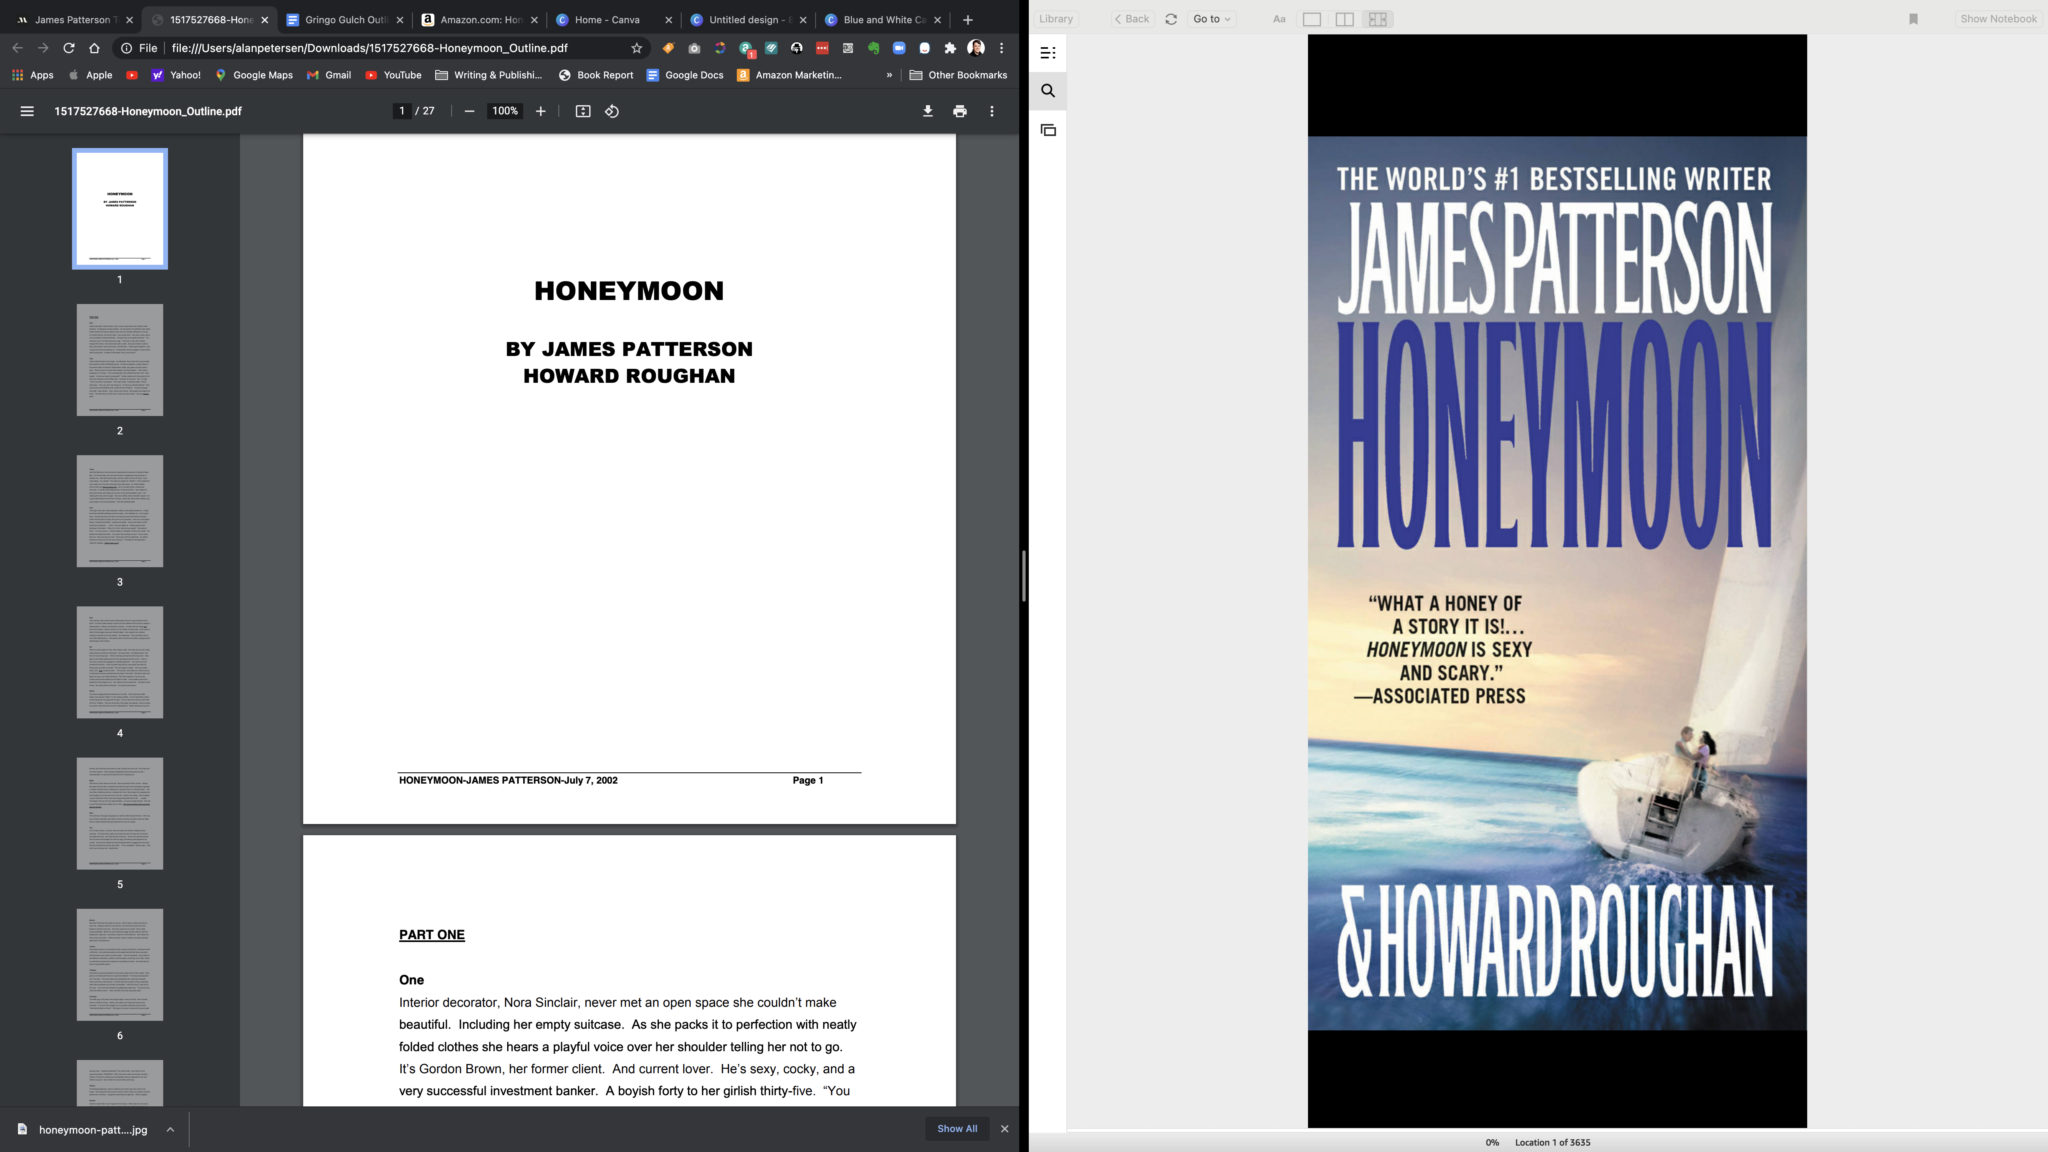Open Kindle font settings Aa
Screen dimensions: 2048x1152
pos(1279,19)
